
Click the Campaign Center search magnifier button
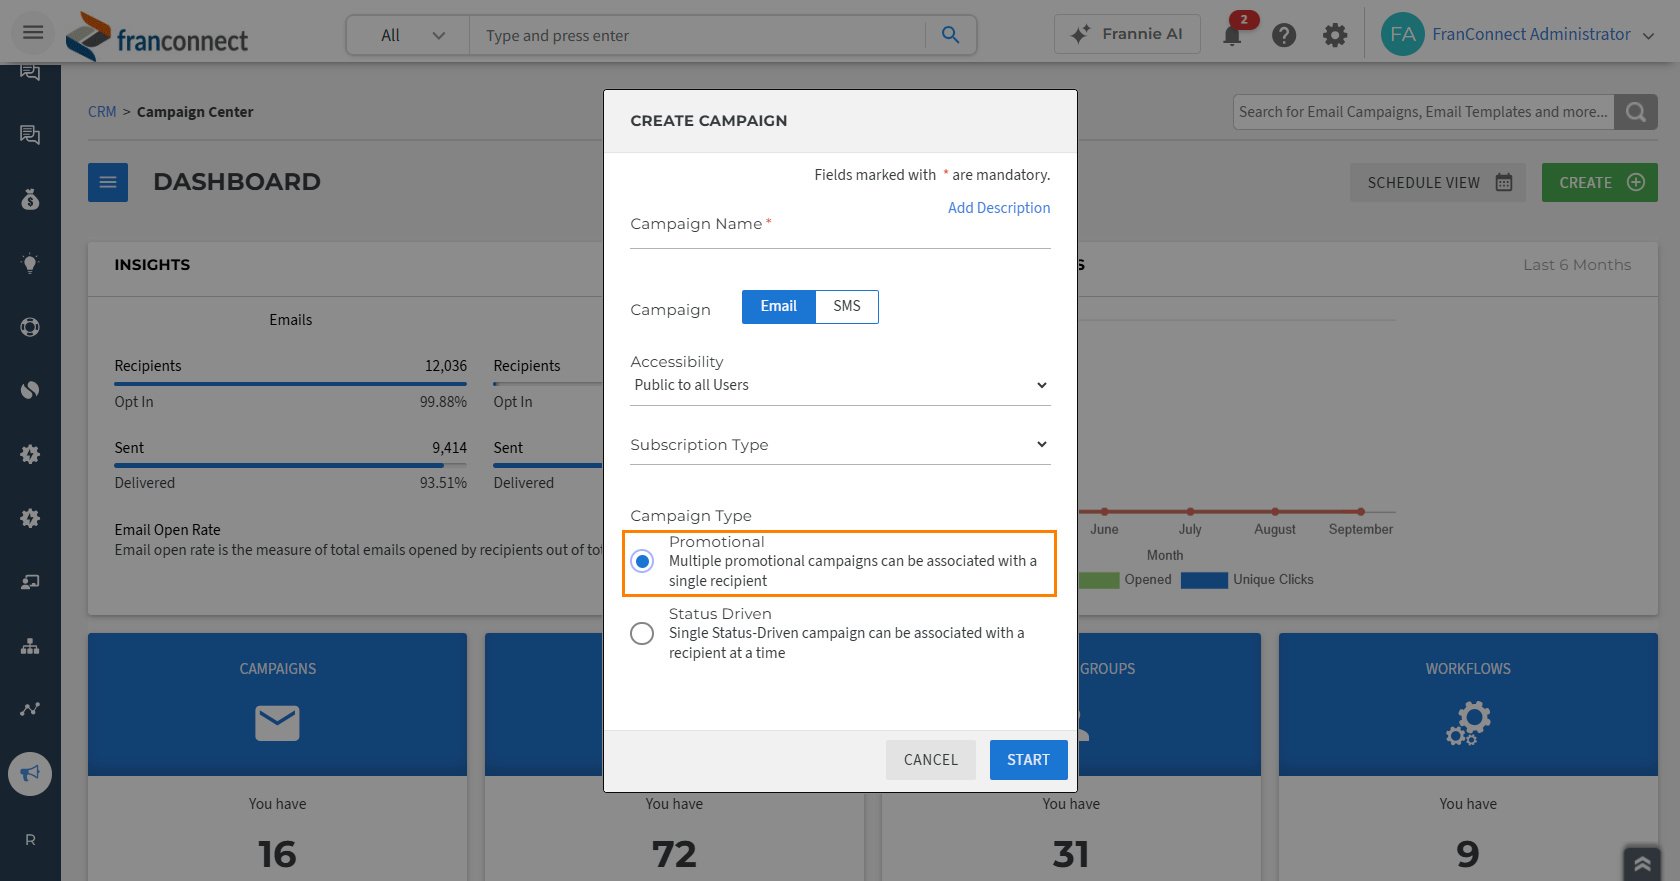point(1636,112)
